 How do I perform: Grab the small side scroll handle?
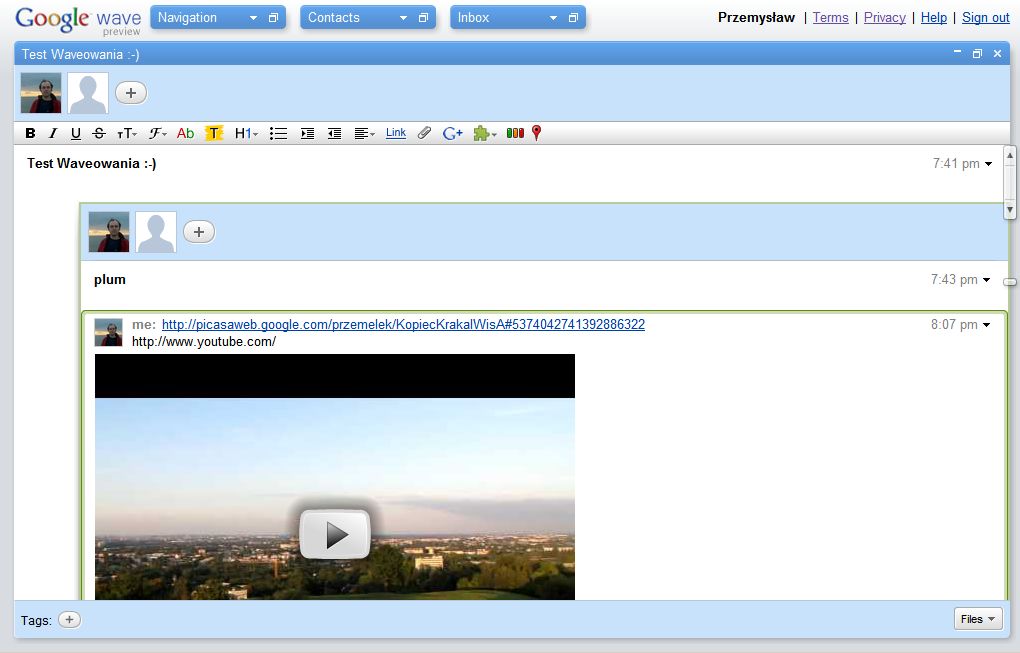[1010, 282]
